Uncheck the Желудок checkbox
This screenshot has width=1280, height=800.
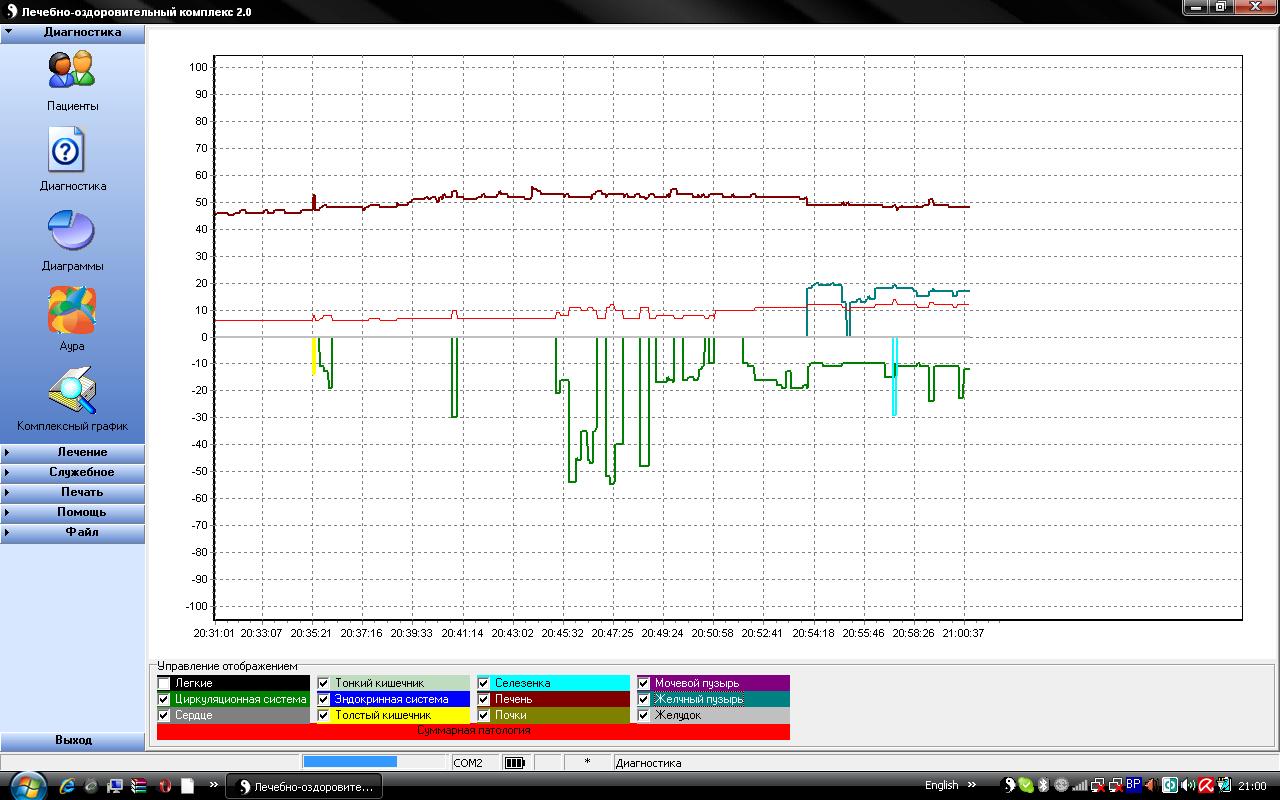click(644, 716)
